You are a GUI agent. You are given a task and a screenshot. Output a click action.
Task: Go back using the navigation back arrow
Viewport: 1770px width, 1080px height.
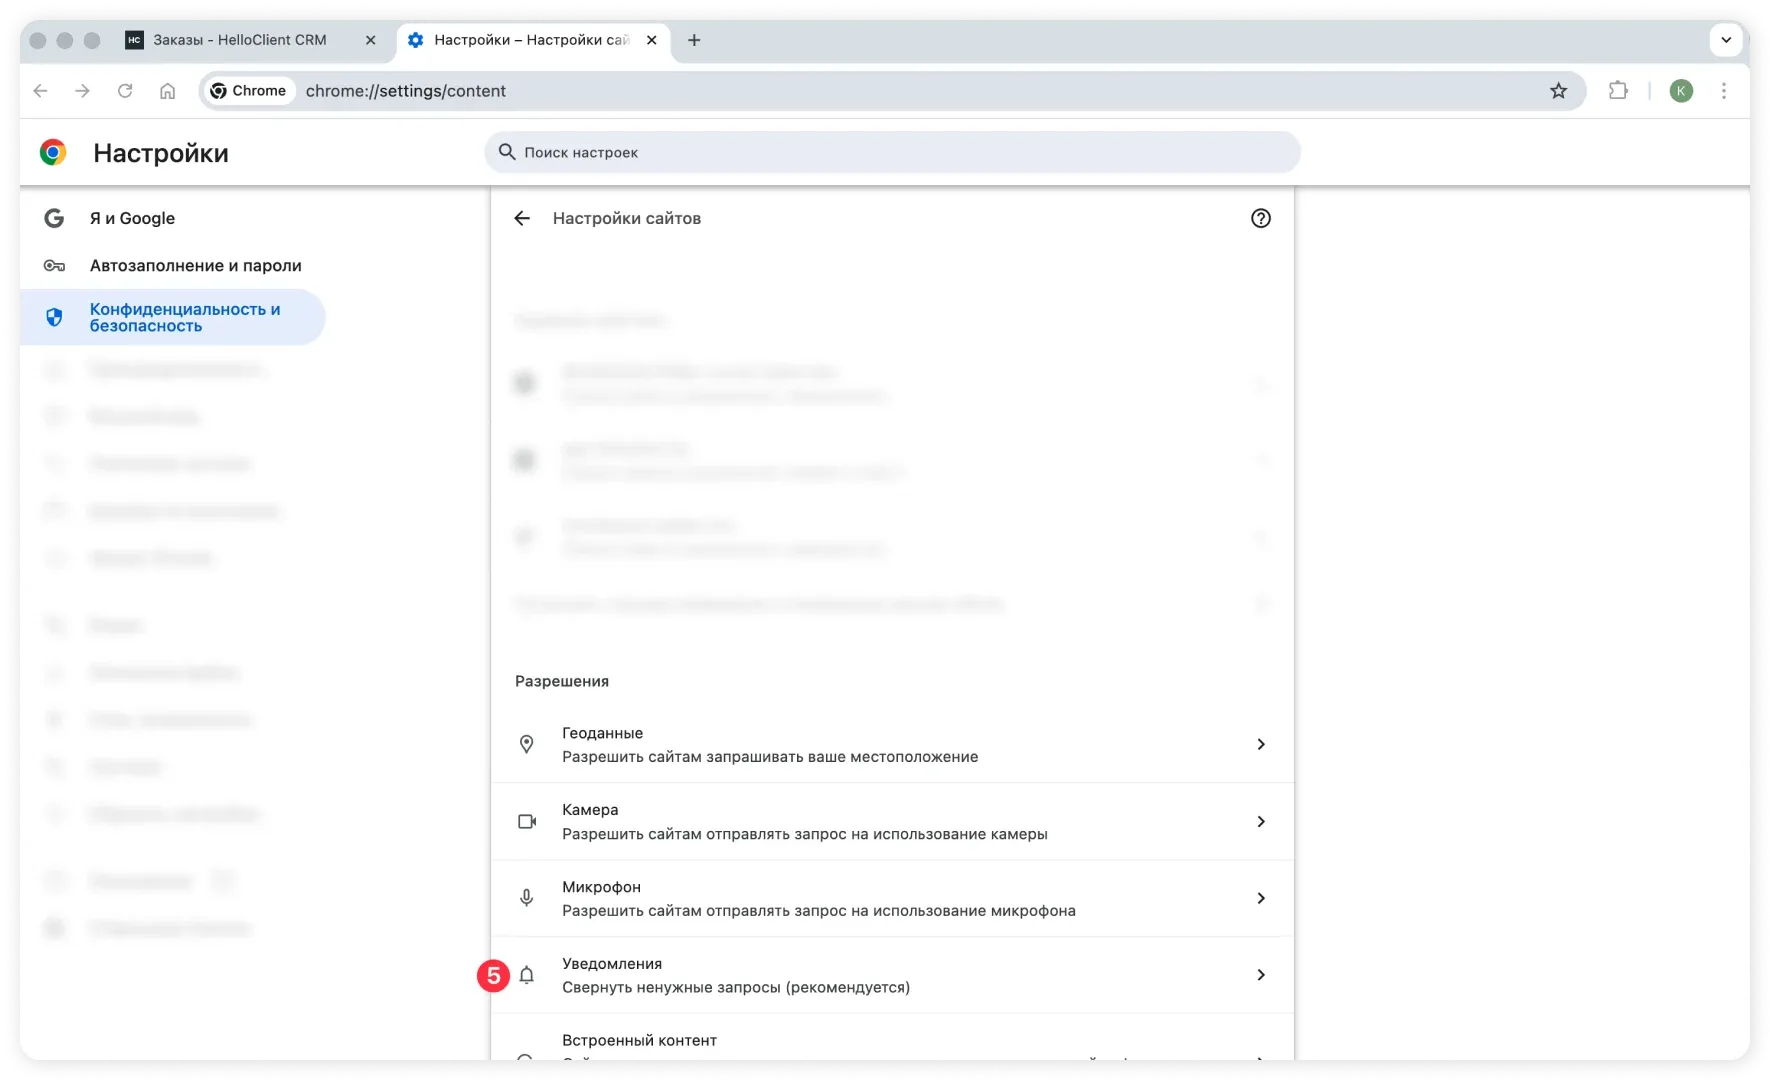click(40, 91)
